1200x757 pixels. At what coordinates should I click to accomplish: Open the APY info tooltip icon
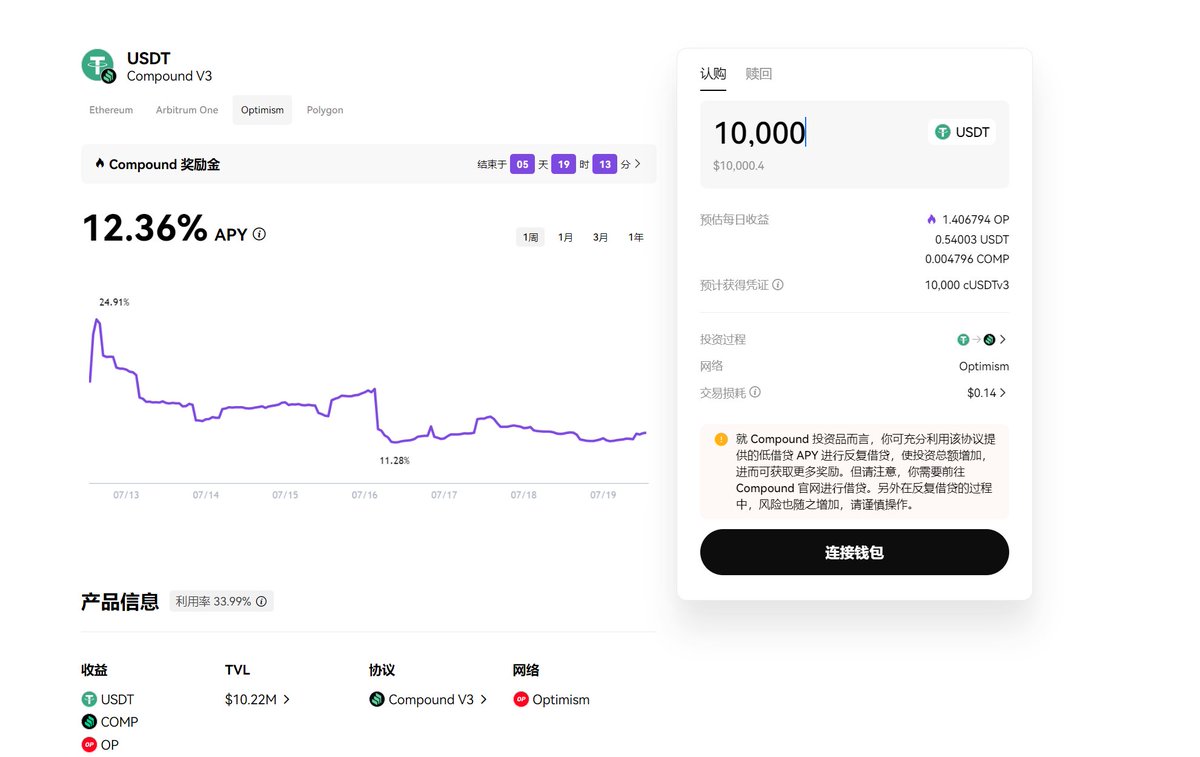(x=259, y=234)
